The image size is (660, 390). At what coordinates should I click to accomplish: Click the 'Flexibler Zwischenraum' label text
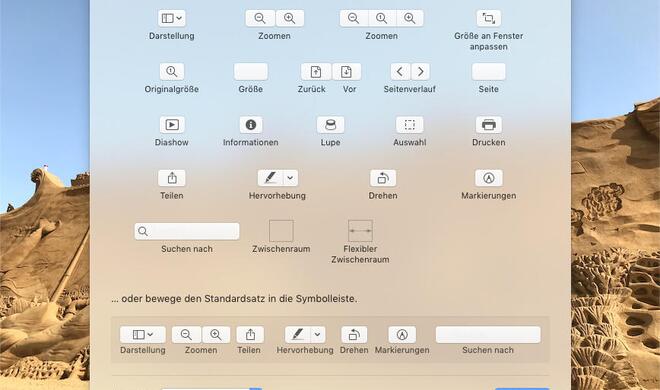(x=360, y=254)
